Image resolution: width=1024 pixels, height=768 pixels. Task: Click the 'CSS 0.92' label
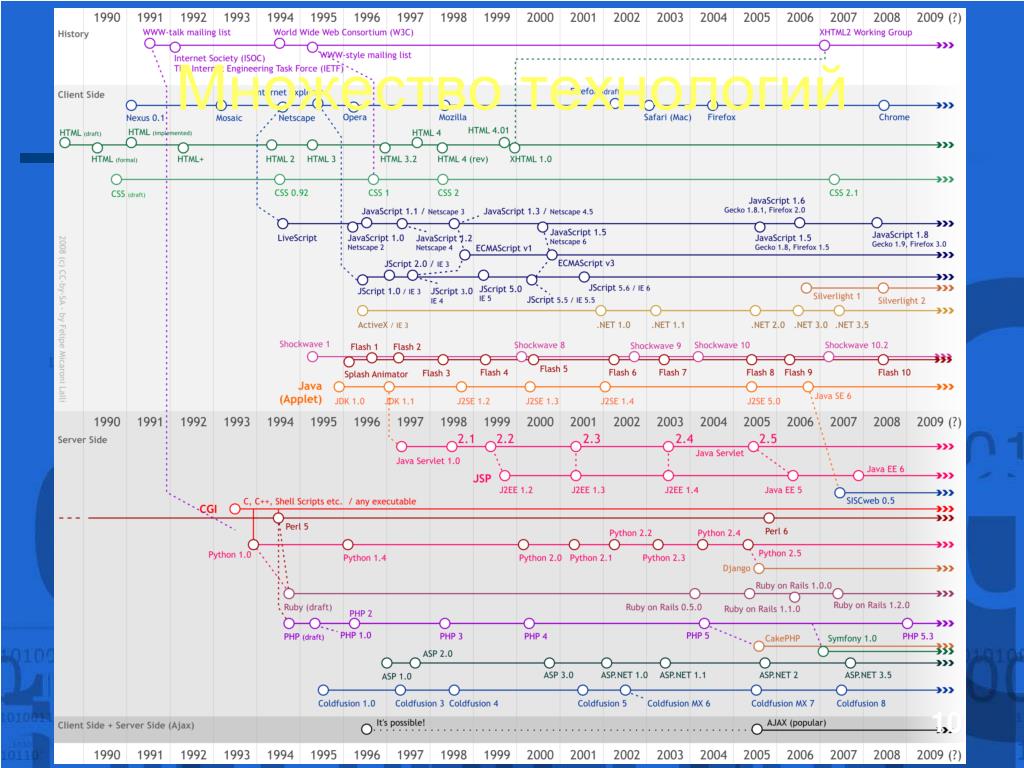[x=291, y=193]
